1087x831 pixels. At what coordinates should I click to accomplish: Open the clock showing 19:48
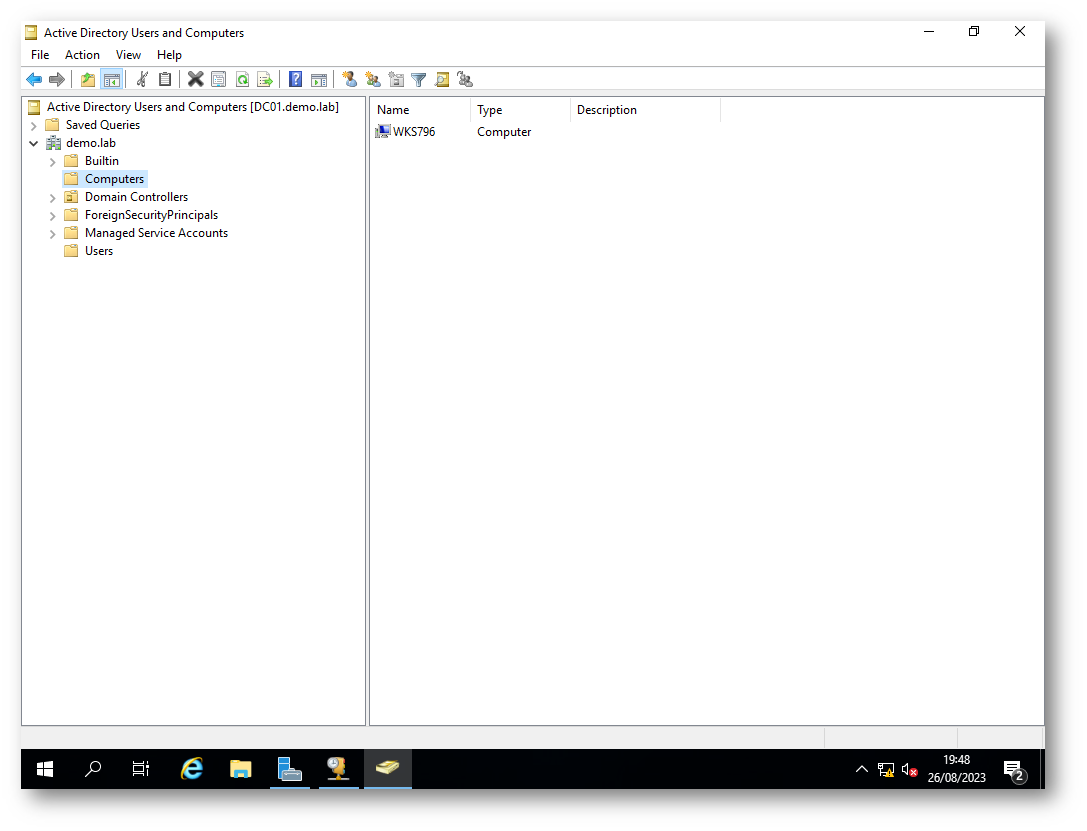pos(957,769)
